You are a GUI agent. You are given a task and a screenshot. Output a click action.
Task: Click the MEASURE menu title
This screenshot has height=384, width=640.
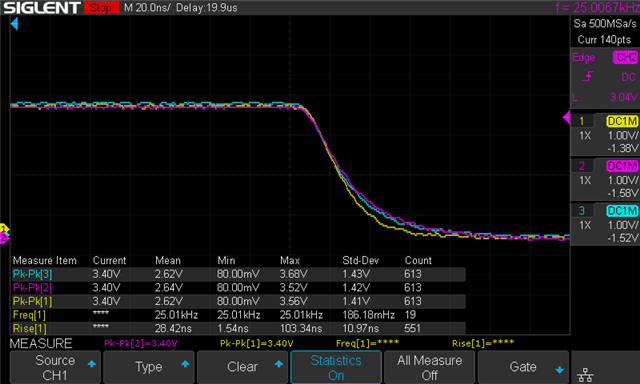(x=41, y=344)
